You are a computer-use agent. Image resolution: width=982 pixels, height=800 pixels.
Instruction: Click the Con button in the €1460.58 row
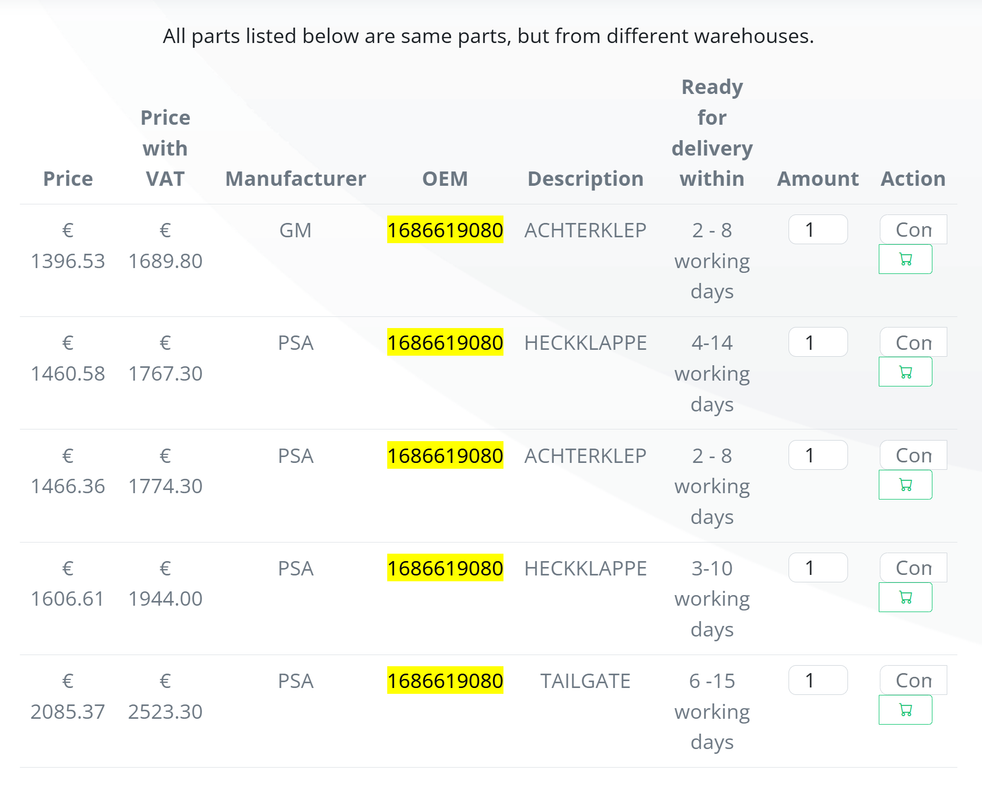(913, 342)
